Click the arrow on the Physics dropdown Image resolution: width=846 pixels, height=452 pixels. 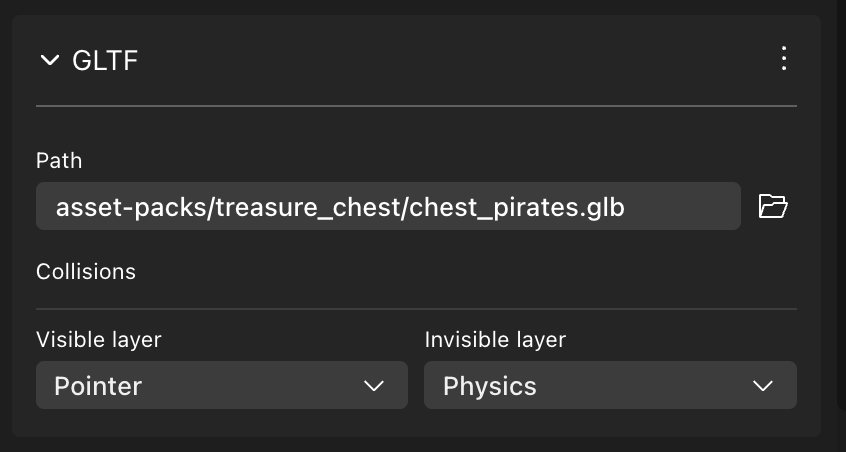pyautogui.click(x=763, y=386)
